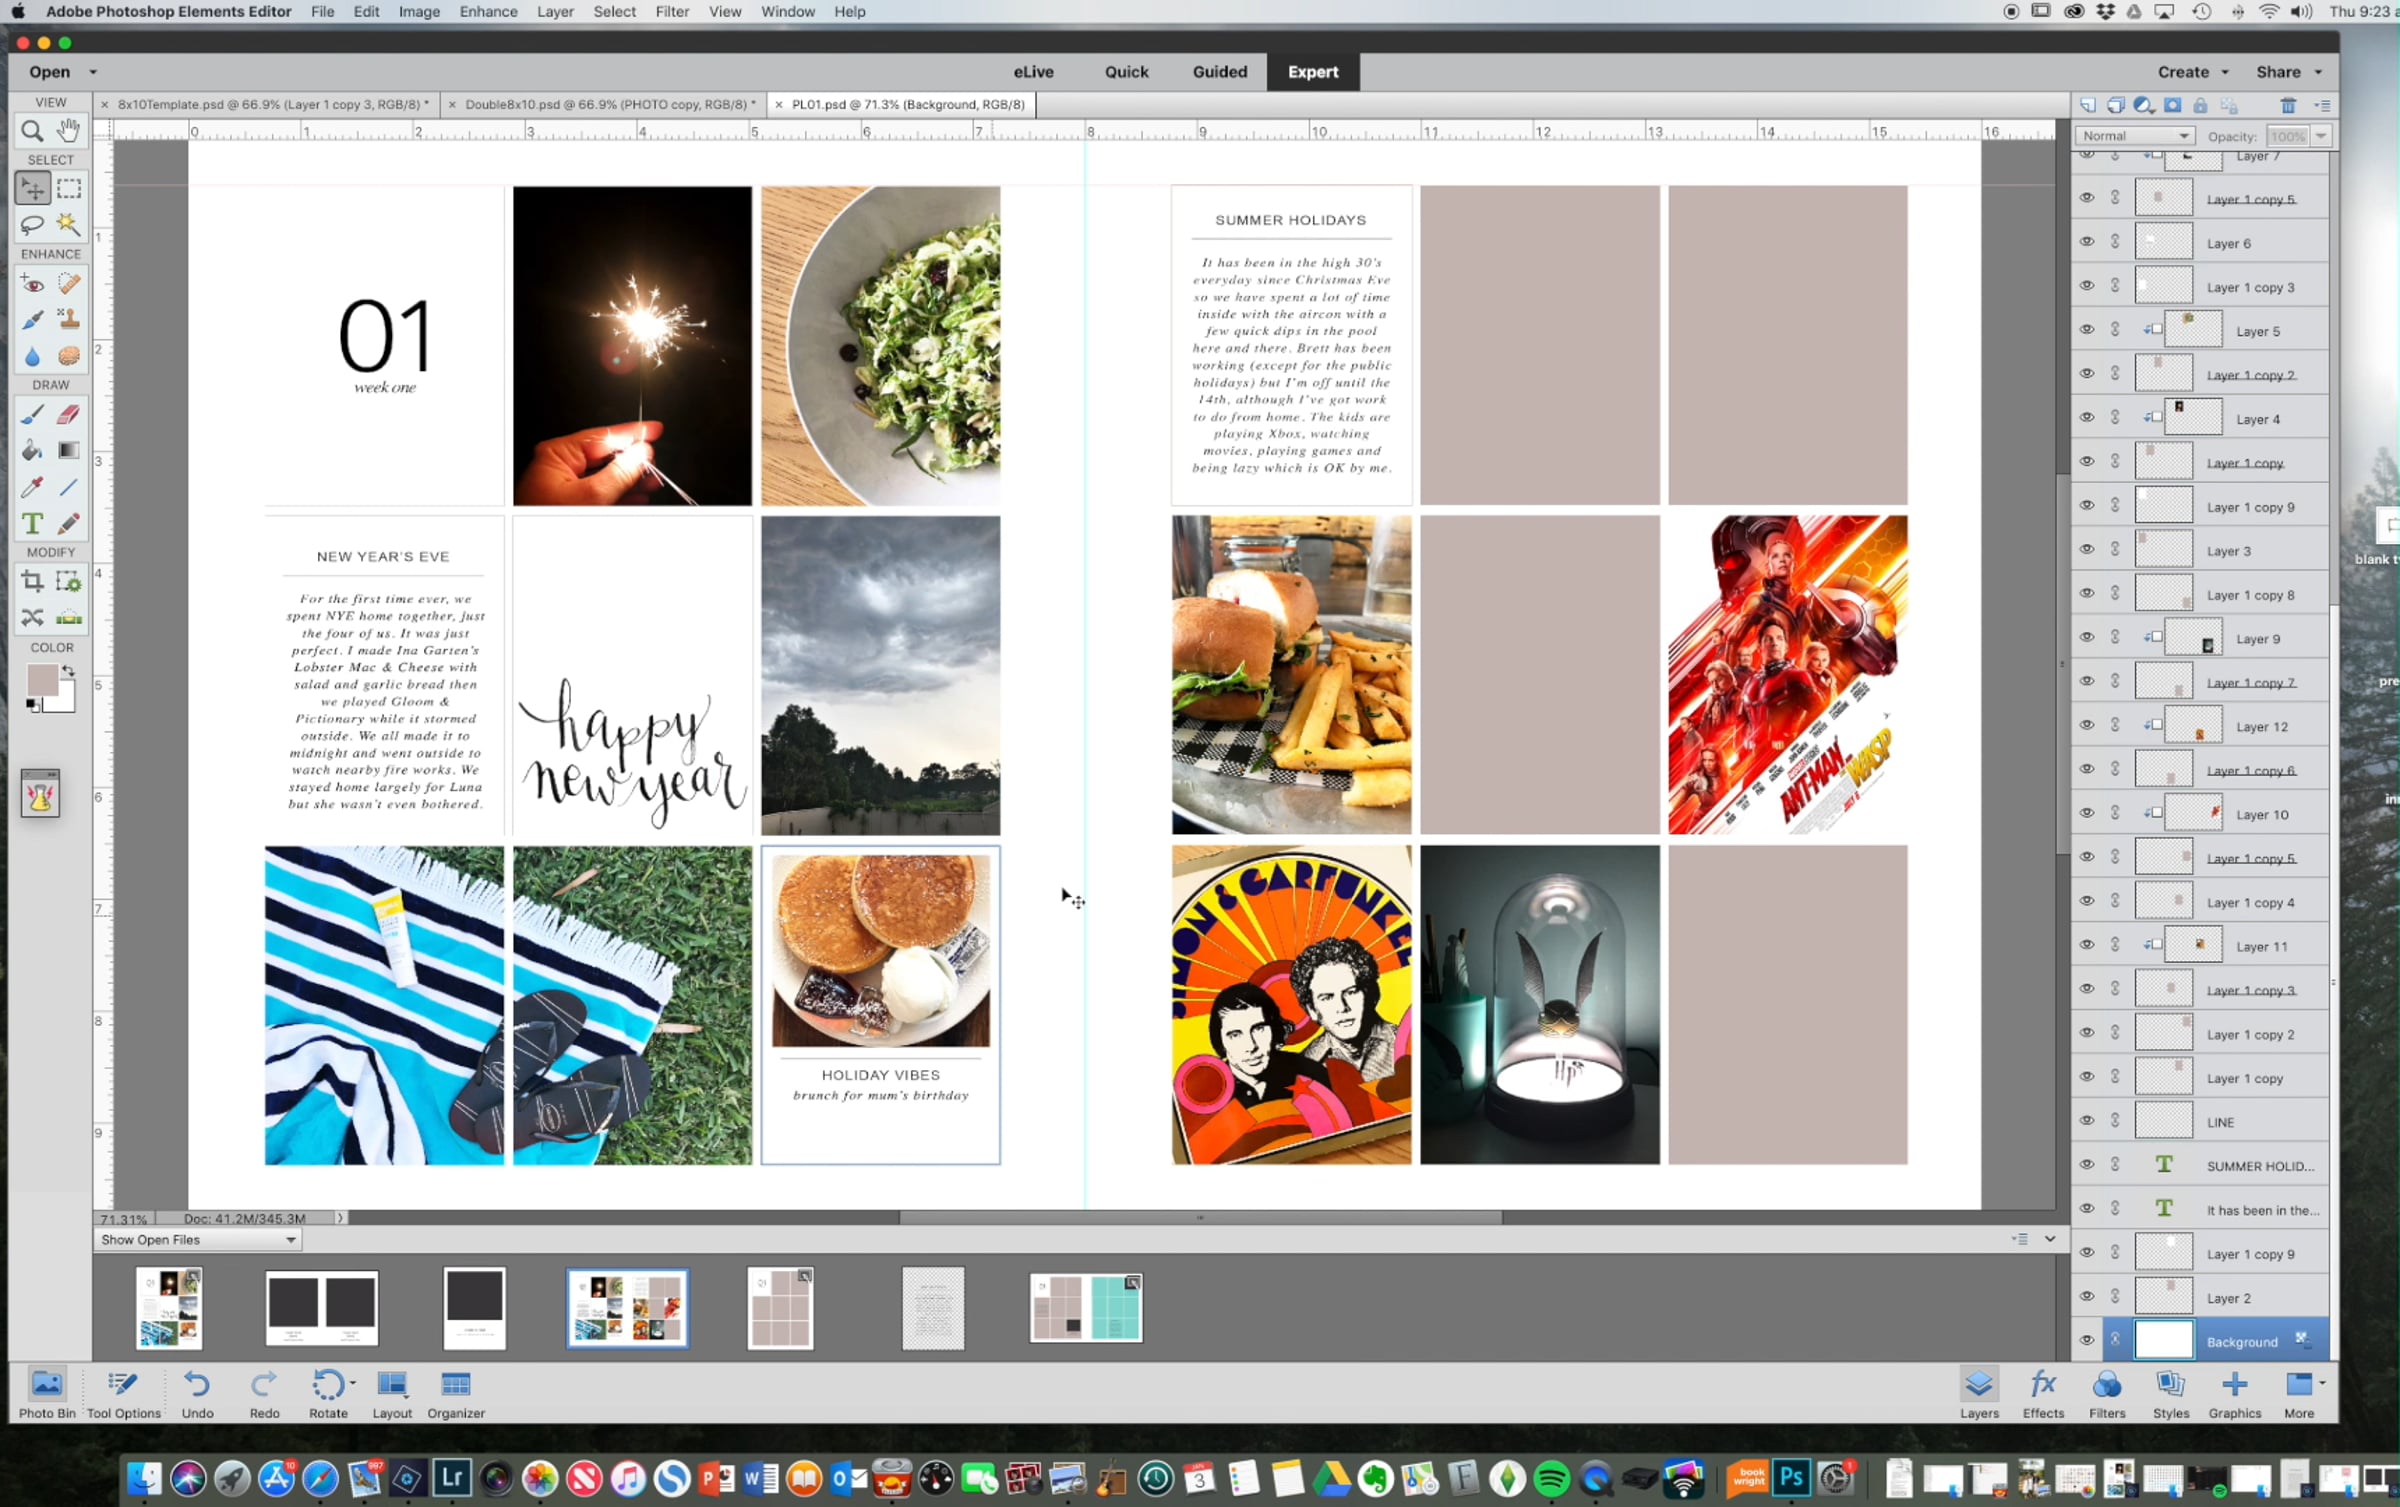
Task: Select the Sponge tool
Action: pos(68,356)
